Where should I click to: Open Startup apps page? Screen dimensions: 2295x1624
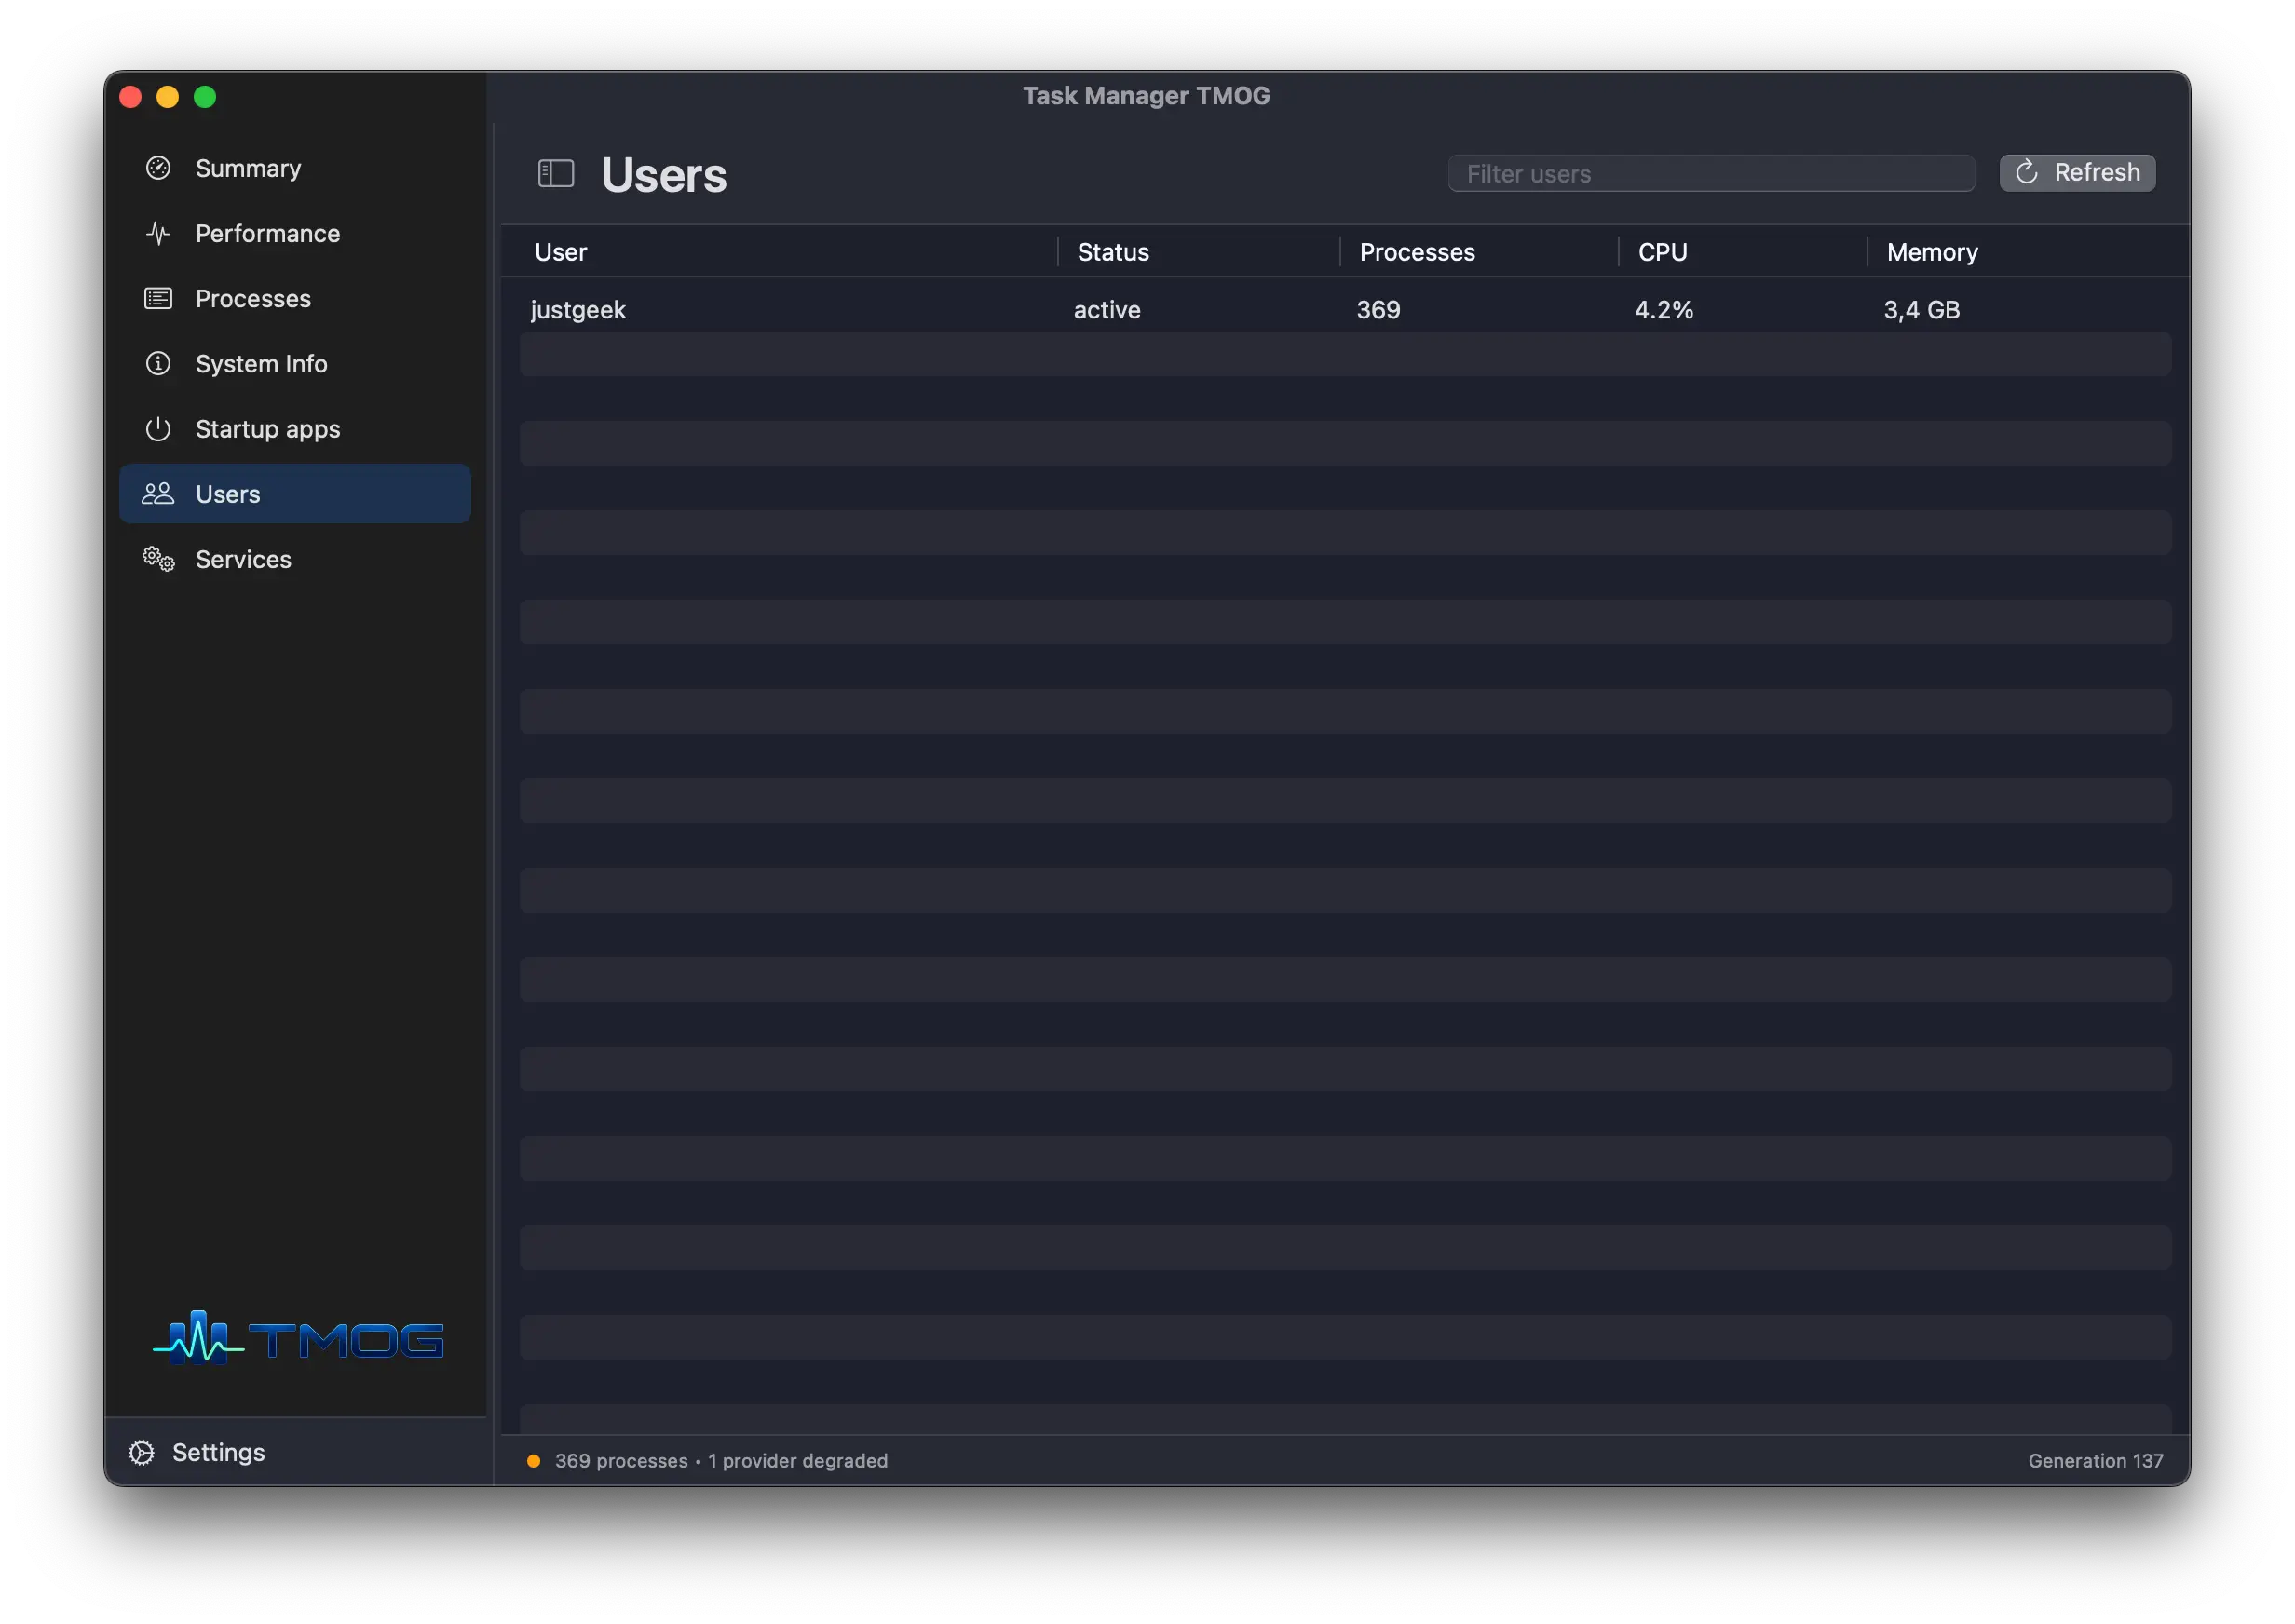point(295,428)
